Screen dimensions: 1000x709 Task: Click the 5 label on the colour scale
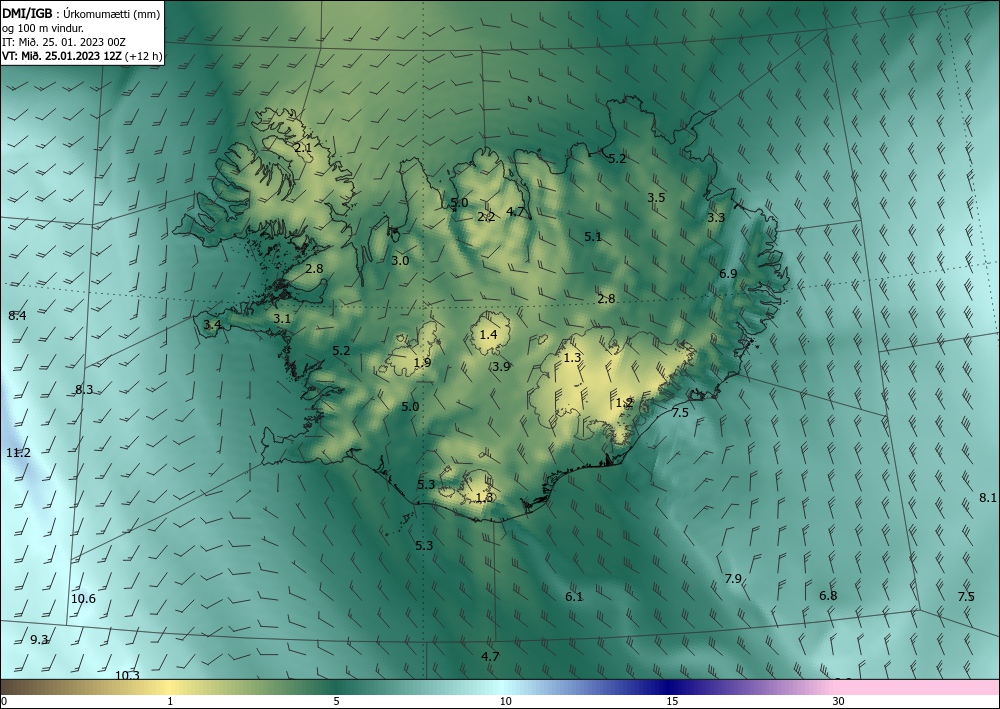336,702
